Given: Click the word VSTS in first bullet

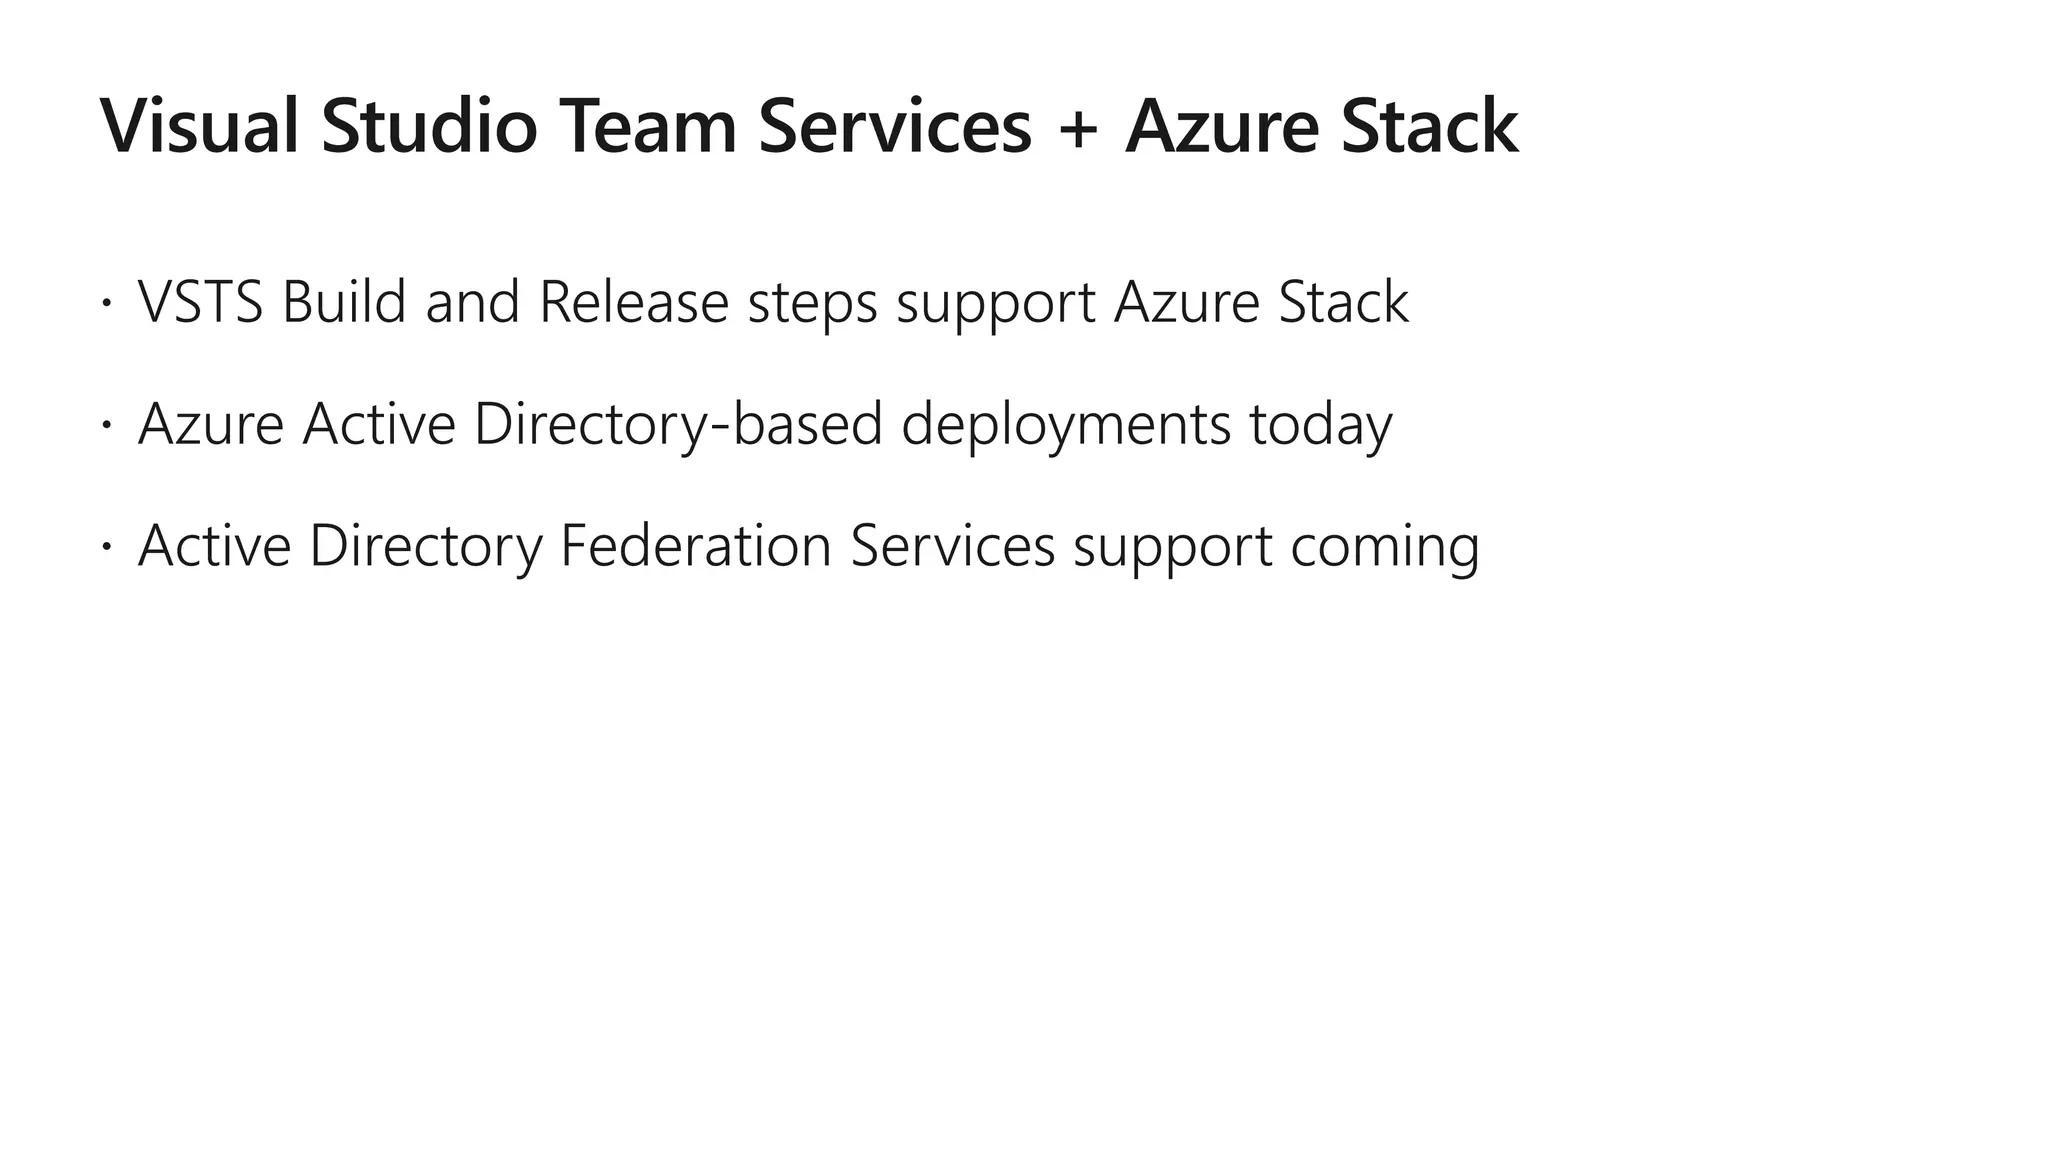Looking at the screenshot, I should point(200,302).
